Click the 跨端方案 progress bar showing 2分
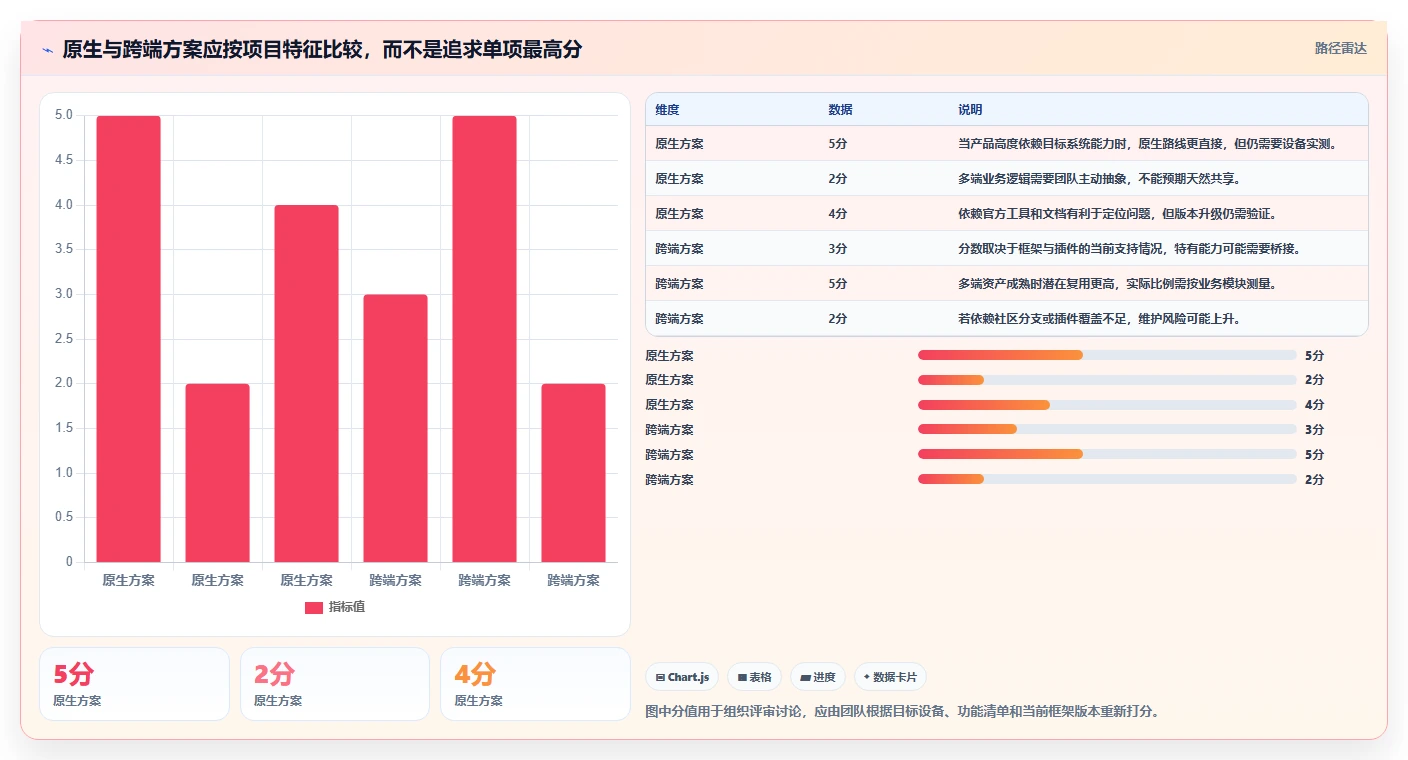 pyautogui.click(x=1107, y=480)
